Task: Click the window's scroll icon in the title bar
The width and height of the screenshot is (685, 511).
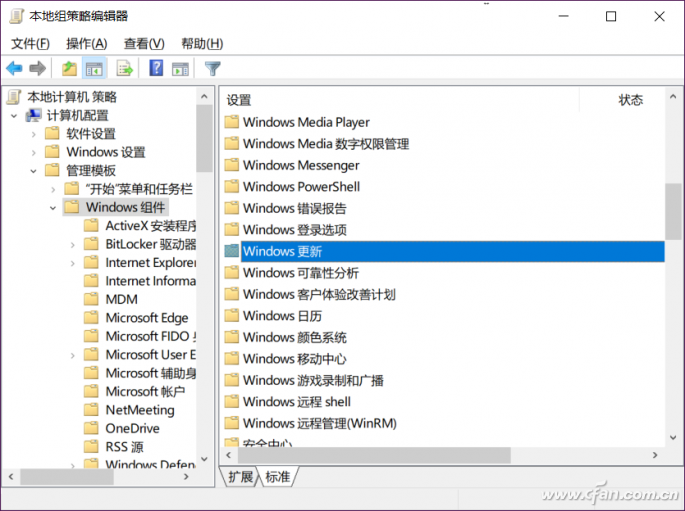Action: click(x=17, y=16)
